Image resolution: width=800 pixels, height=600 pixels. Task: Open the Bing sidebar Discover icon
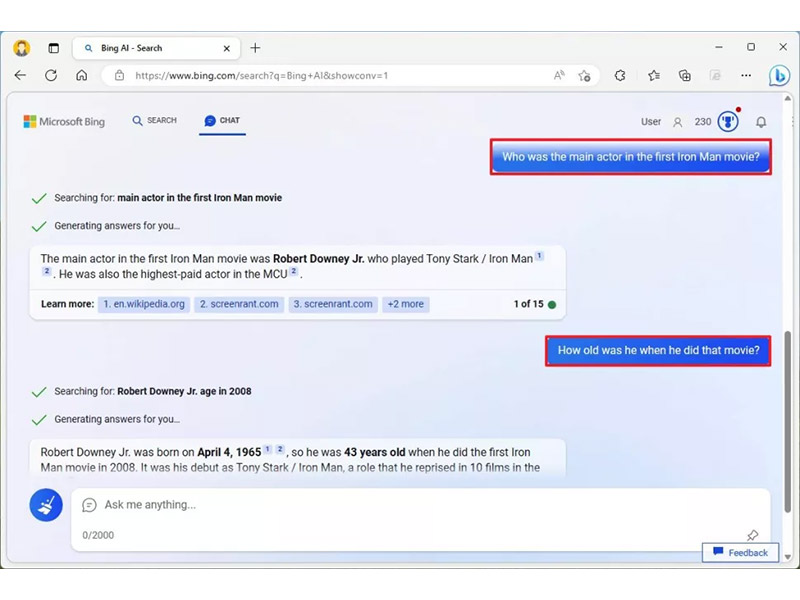tap(779, 76)
